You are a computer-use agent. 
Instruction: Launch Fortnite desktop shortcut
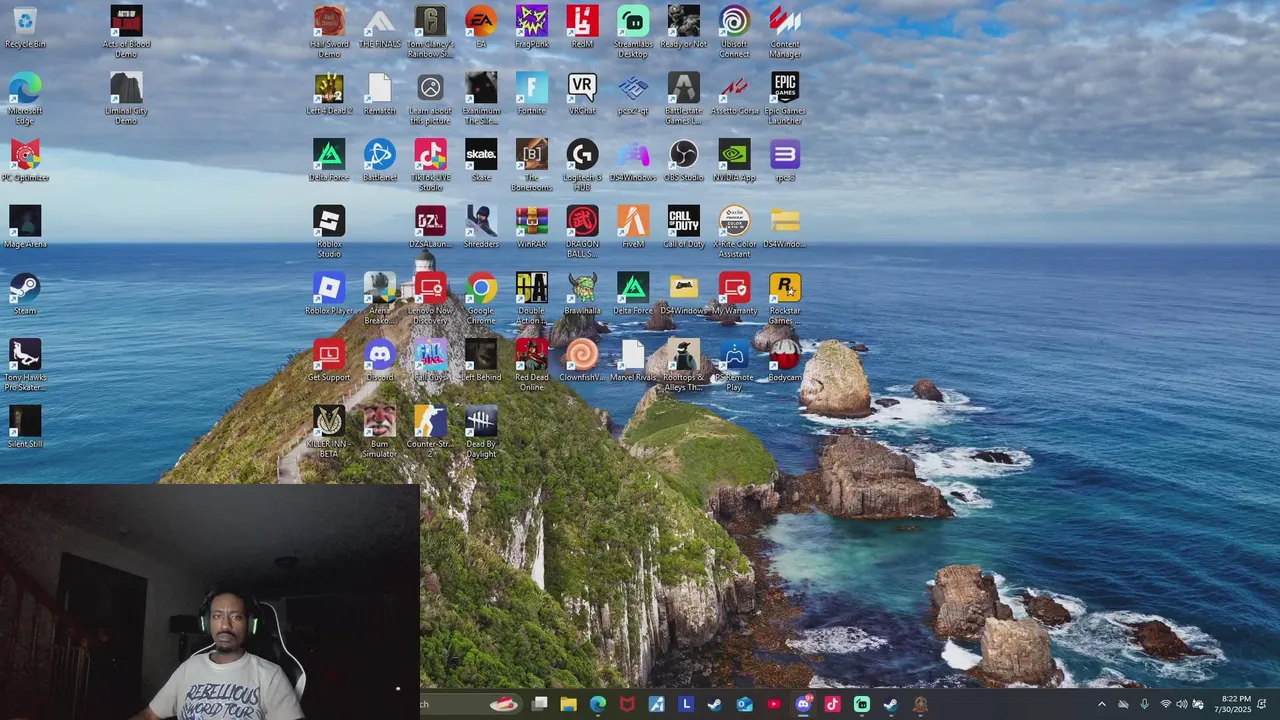pyautogui.click(x=532, y=94)
